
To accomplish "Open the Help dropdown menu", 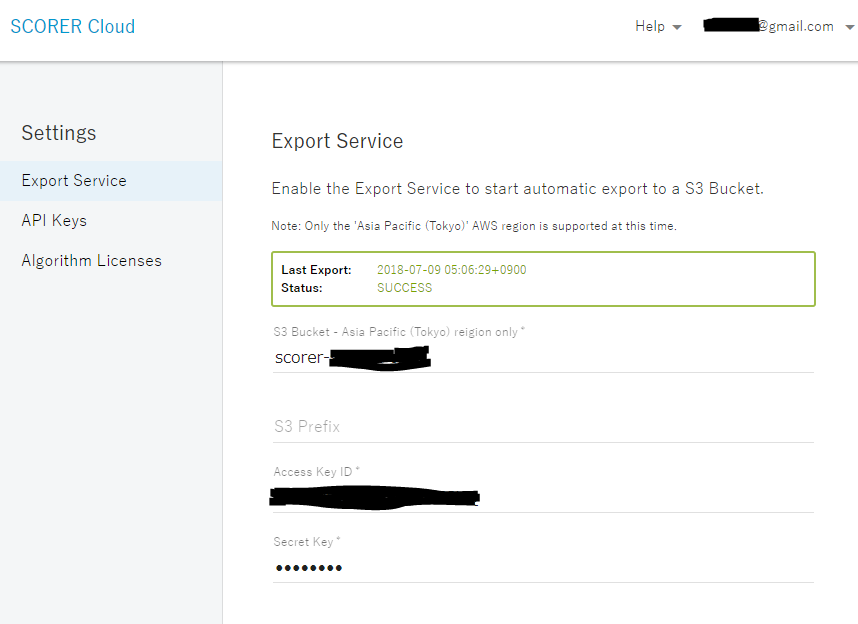I will pyautogui.click(x=658, y=26).
